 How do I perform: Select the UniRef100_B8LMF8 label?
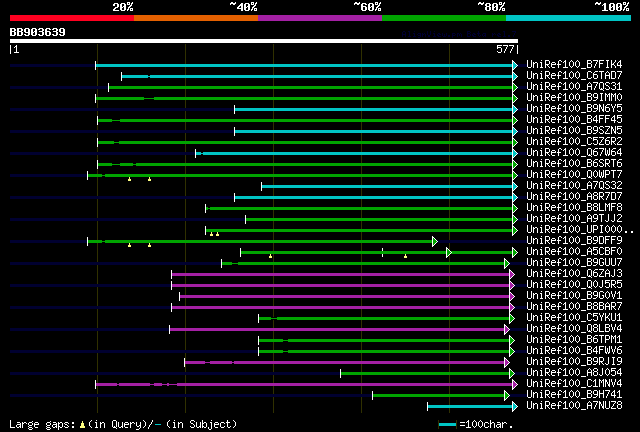pos(574,208)
